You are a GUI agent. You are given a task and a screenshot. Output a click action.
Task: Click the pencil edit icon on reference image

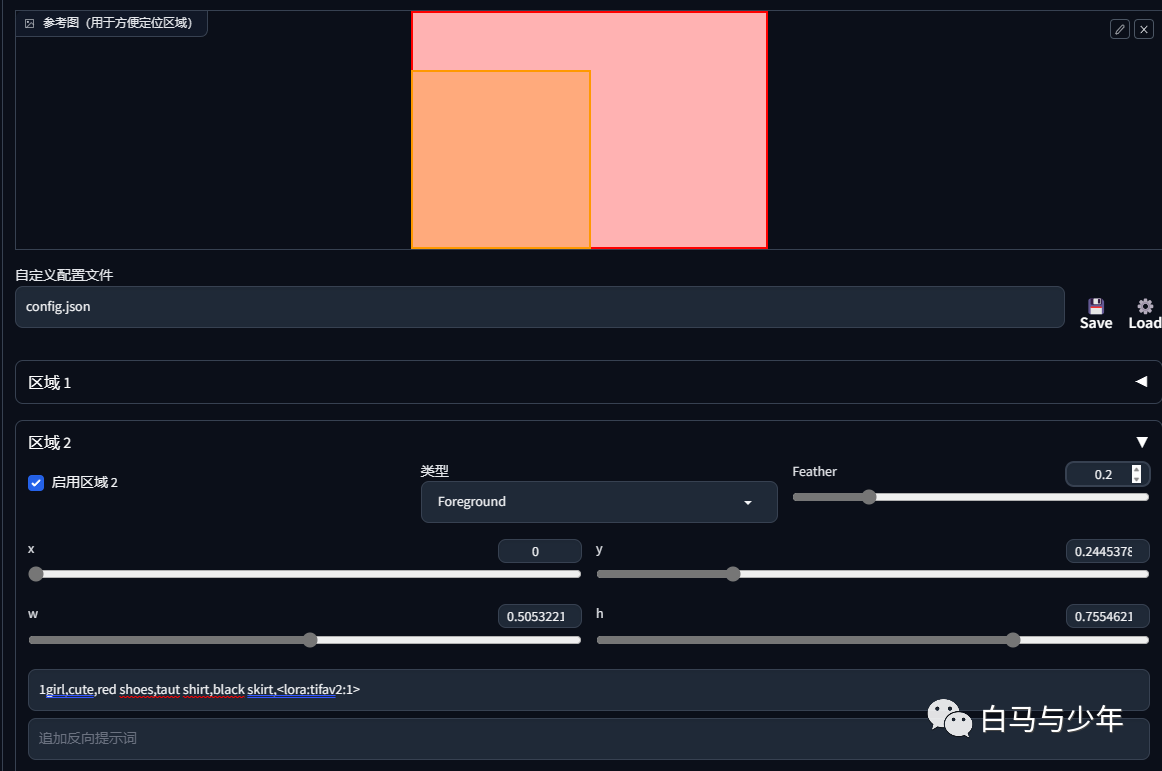(x=1120, y=29)
